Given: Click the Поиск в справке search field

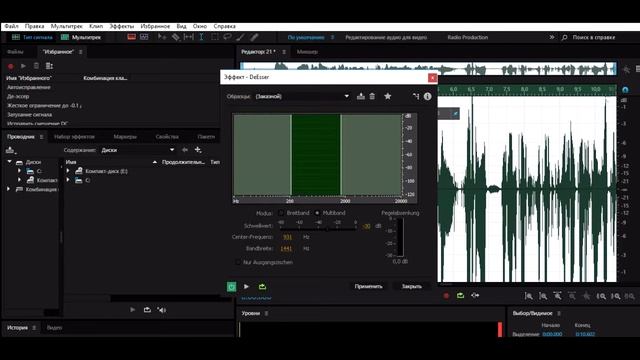Looking at the screenshot, I should click(x=594, y=37).
